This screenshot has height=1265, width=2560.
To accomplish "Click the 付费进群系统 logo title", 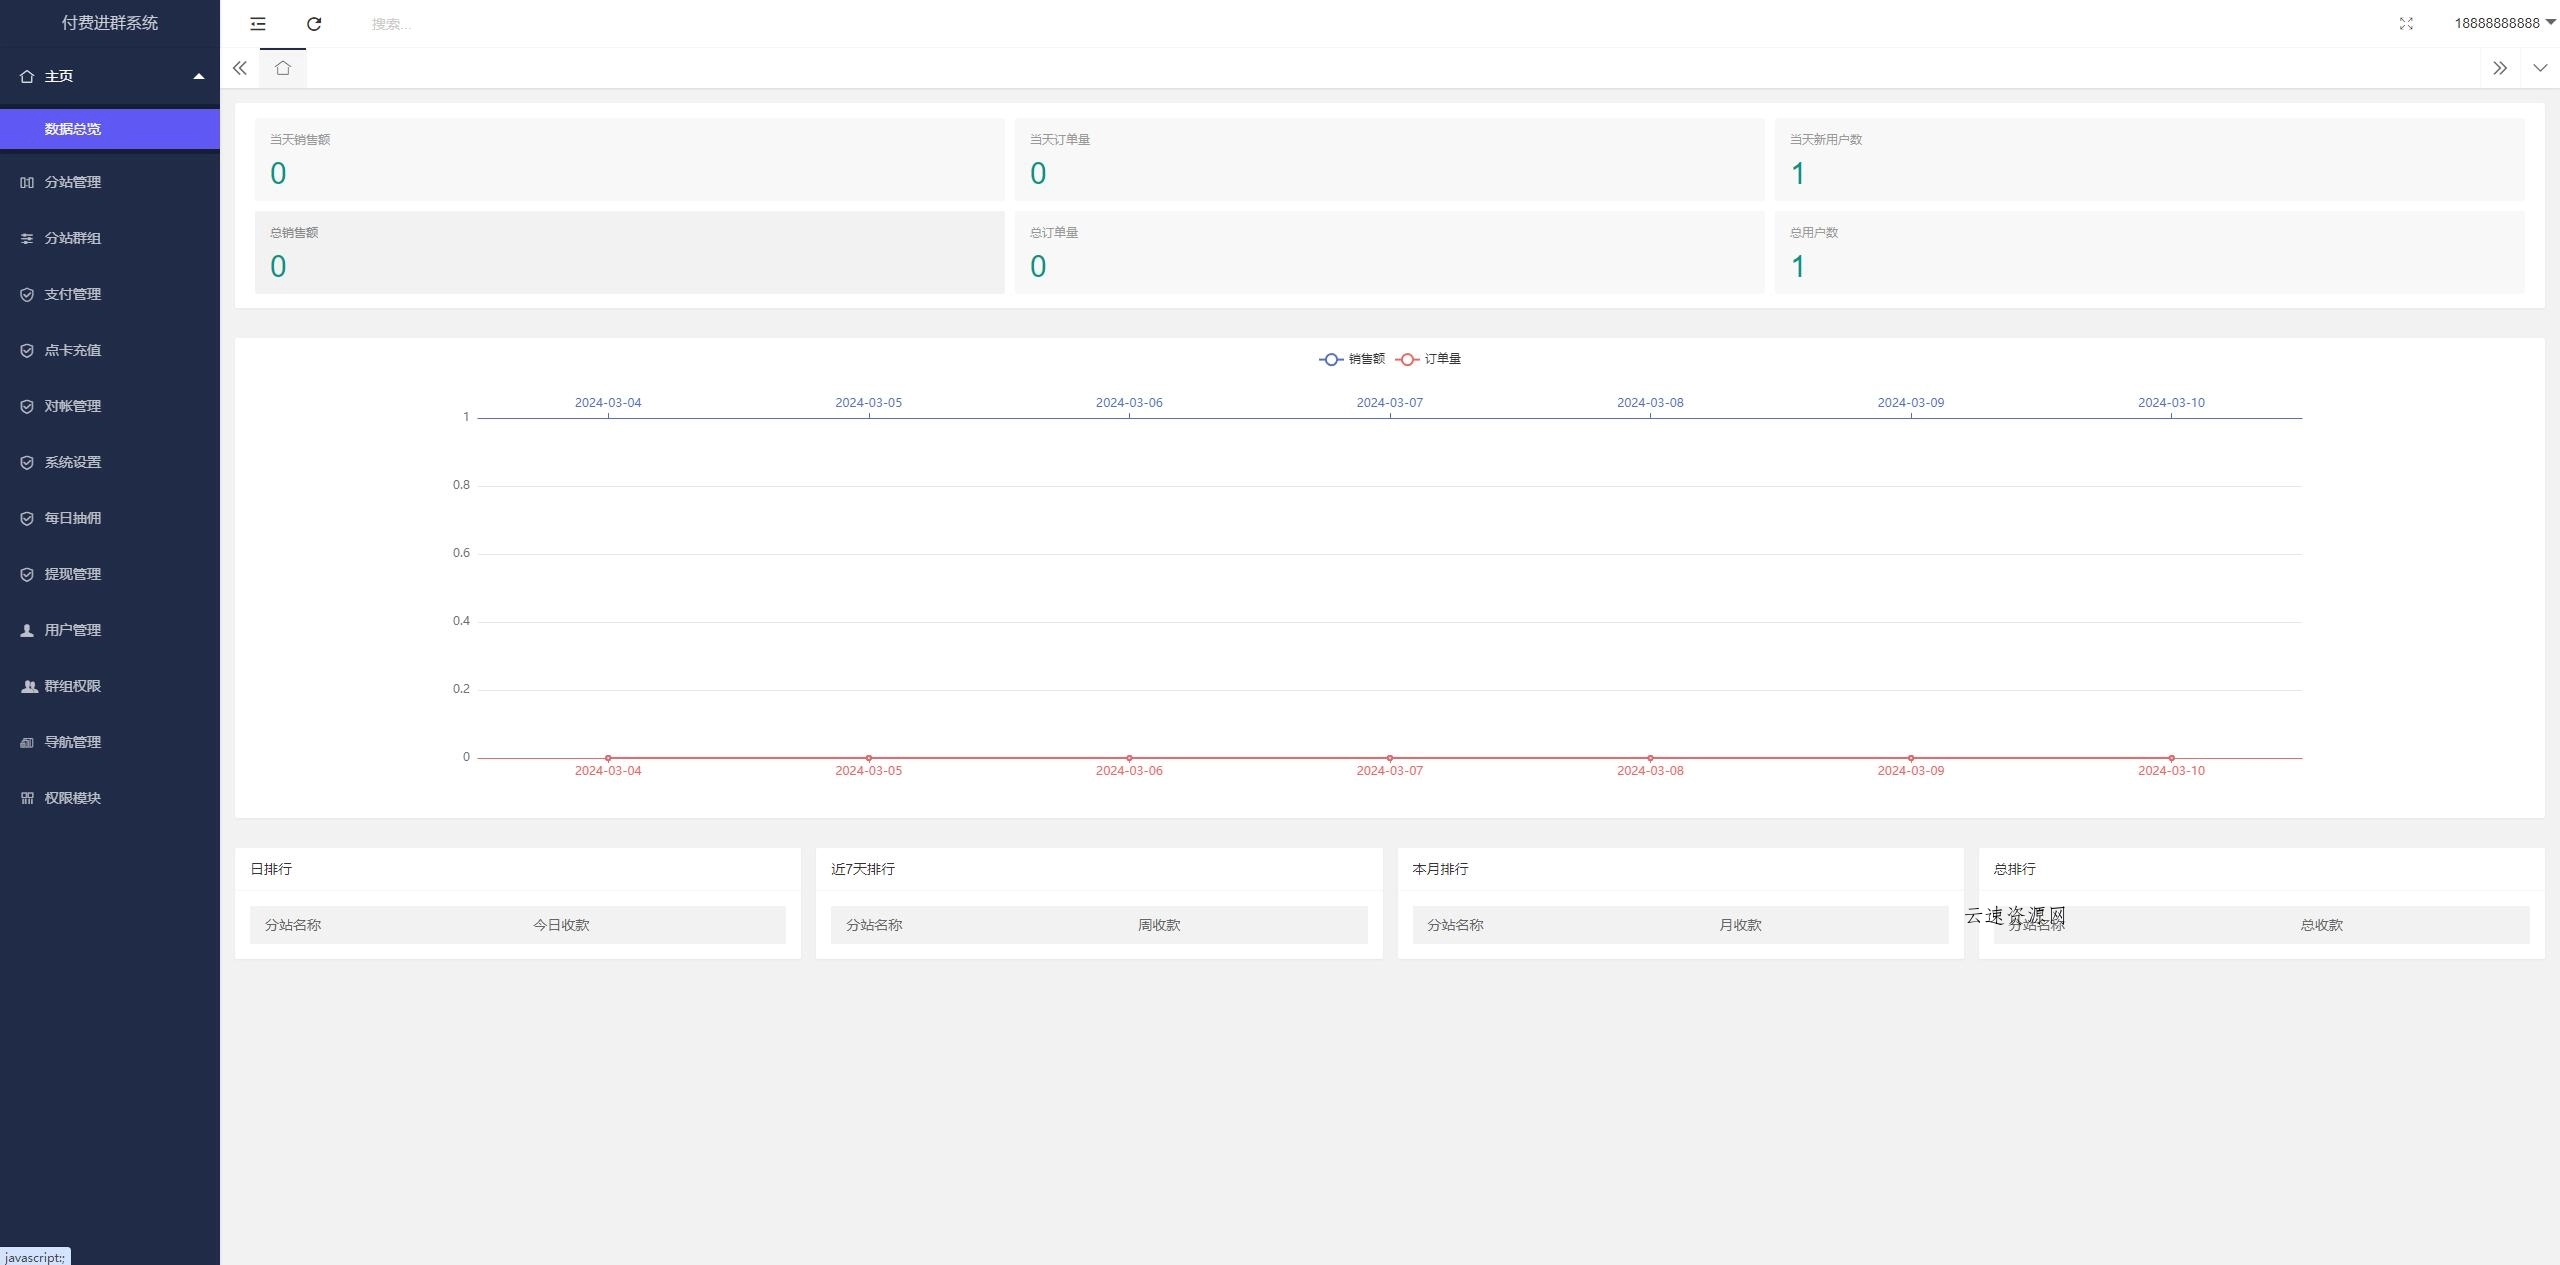I will coord(109,23).
